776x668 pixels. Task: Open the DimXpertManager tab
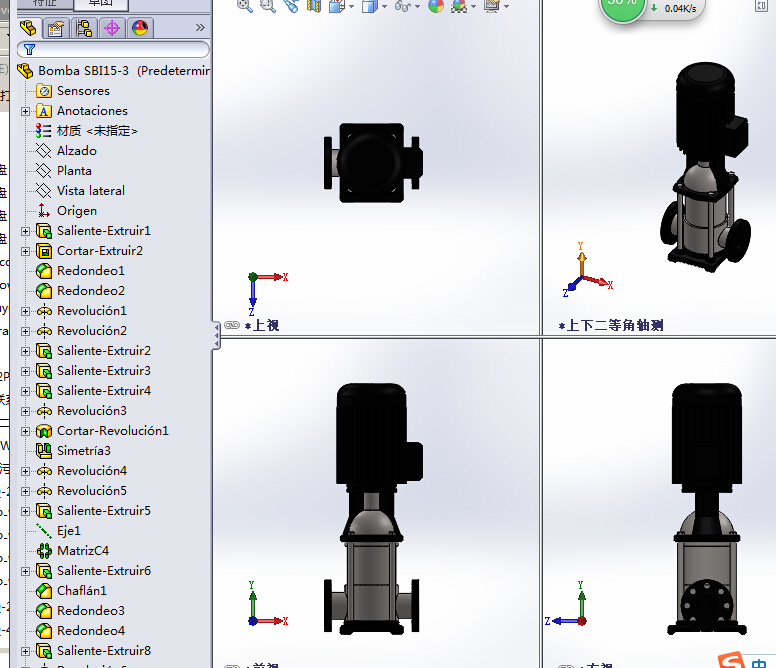click(x=112, y=28)
